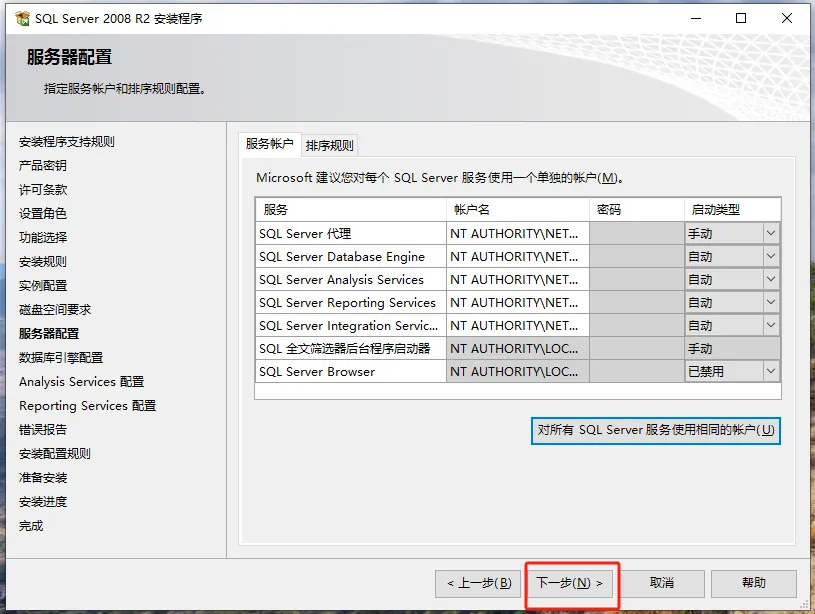Click 安装规则 step in sidebar
The width and height of the screenshot is (815, 614).
coord(43,261)
